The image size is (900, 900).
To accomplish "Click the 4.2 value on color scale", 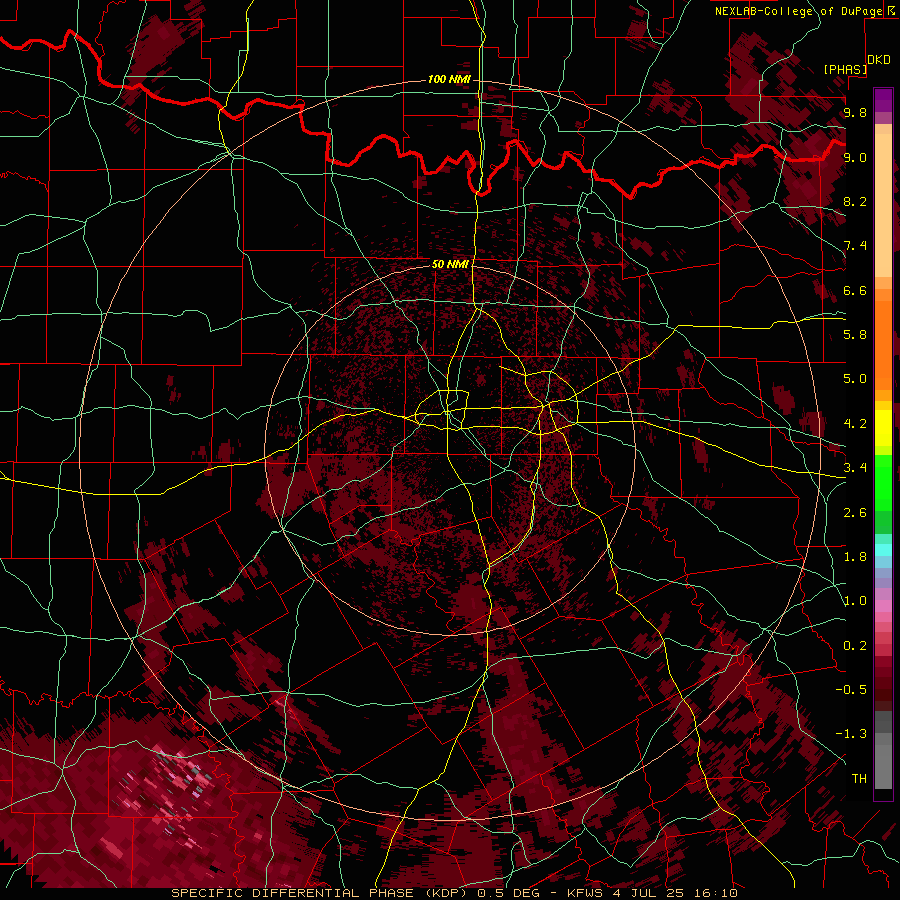I will pos(855,424).
